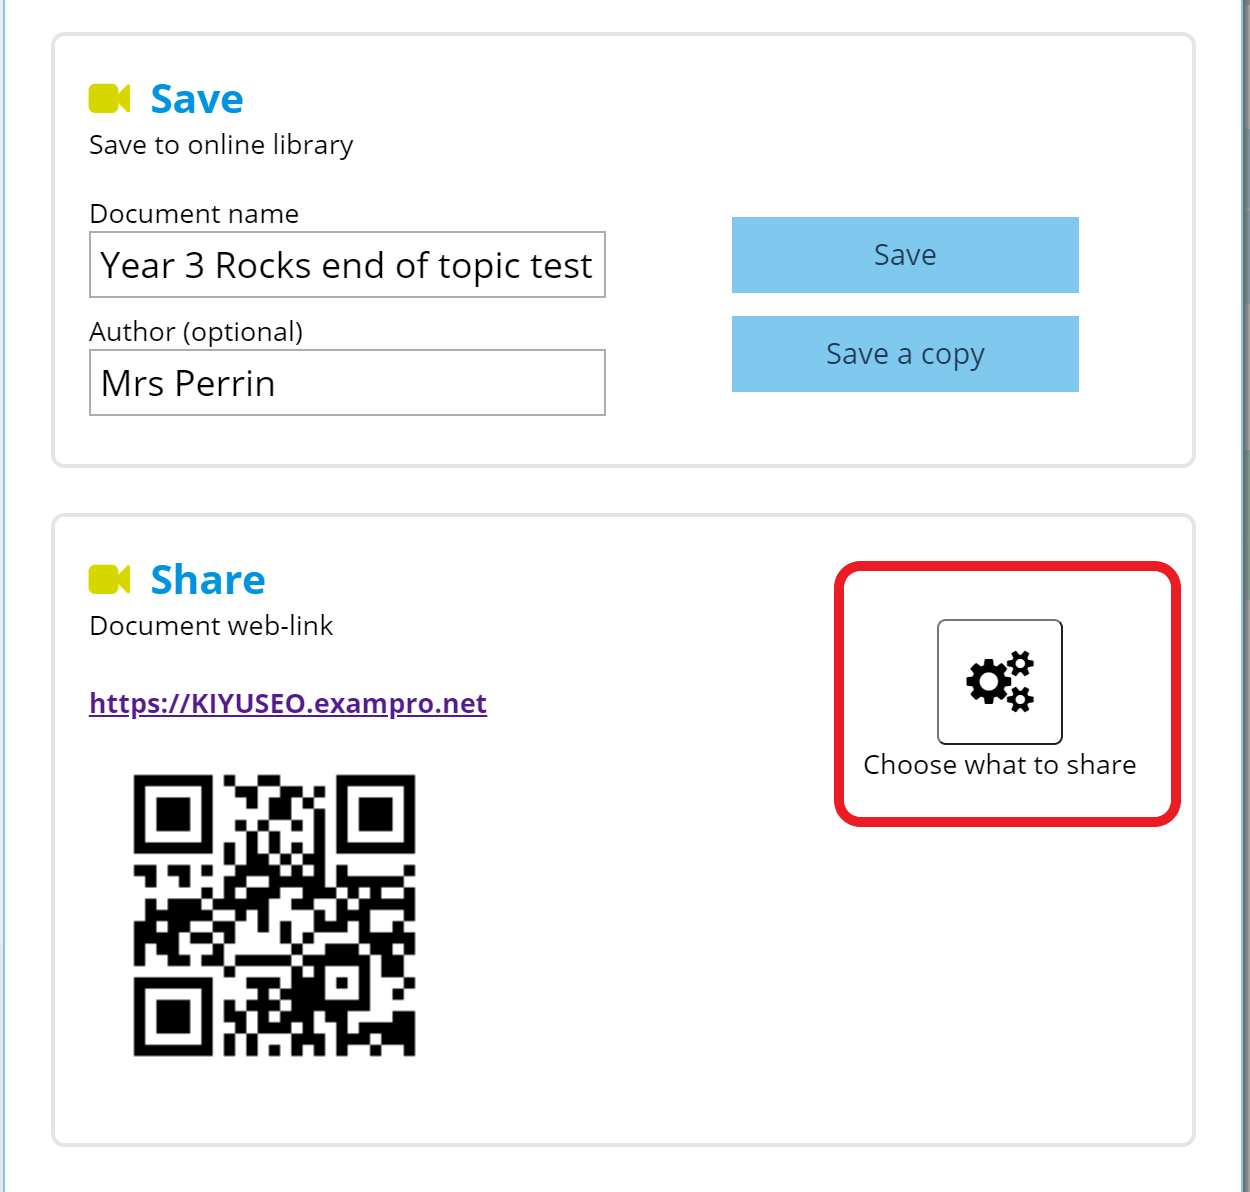1250x1192 pixels.
Task: Click the yellow video icon beside Save heading
Action: [109, 99]
